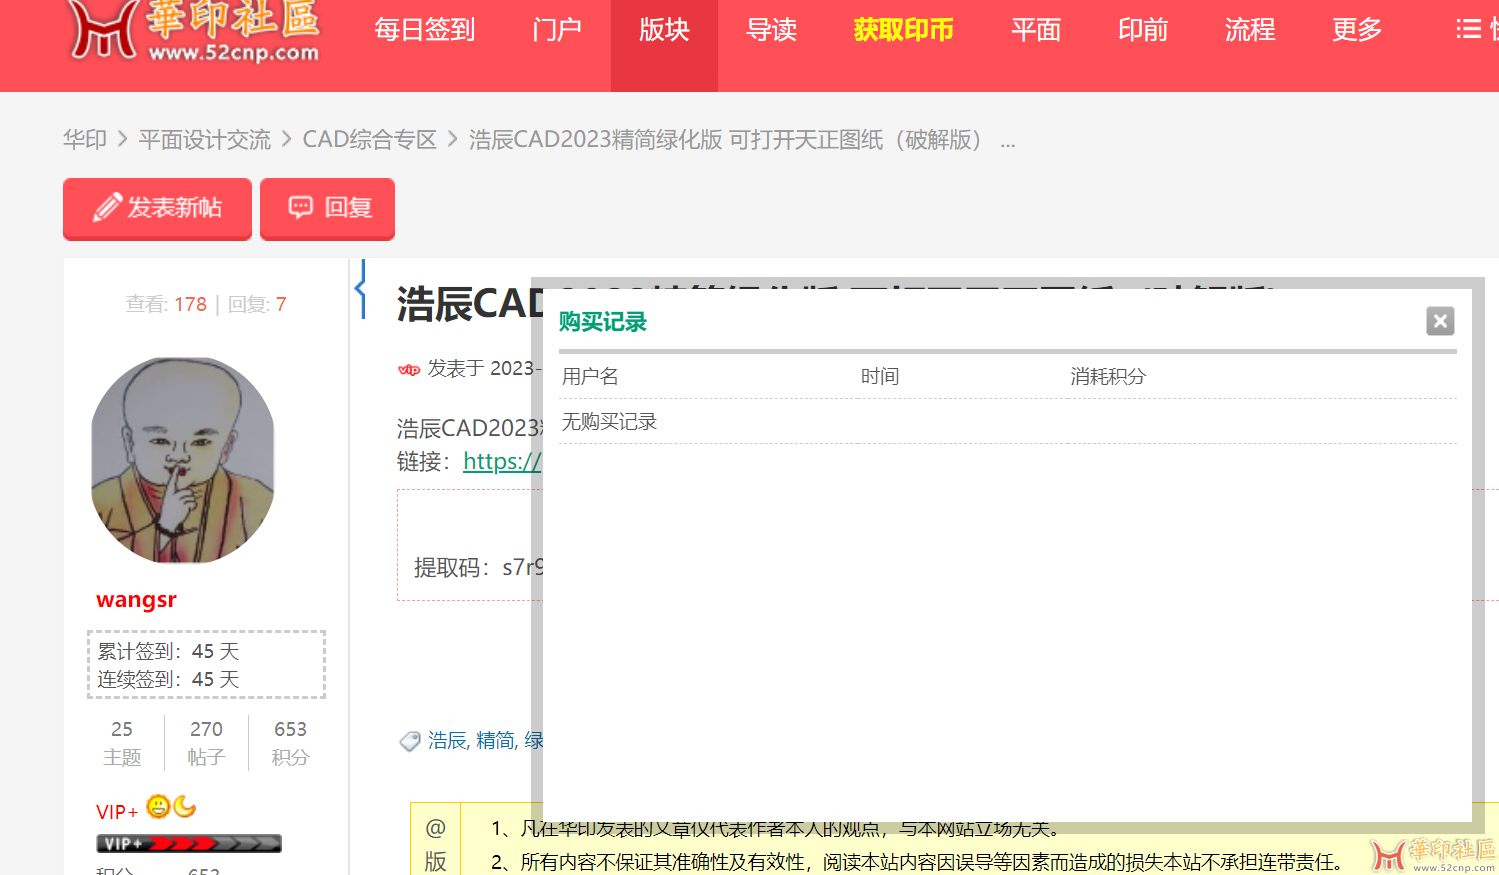Click the red VIP badge beside 发表于

click(409, 369)
